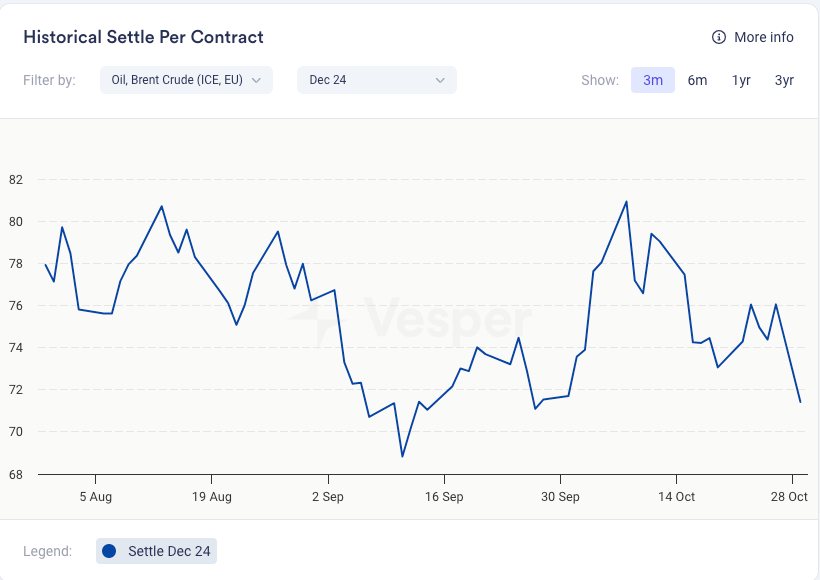Click the 16 Sep date label
This screenshot has width=820, height=580.
[444, 496]
